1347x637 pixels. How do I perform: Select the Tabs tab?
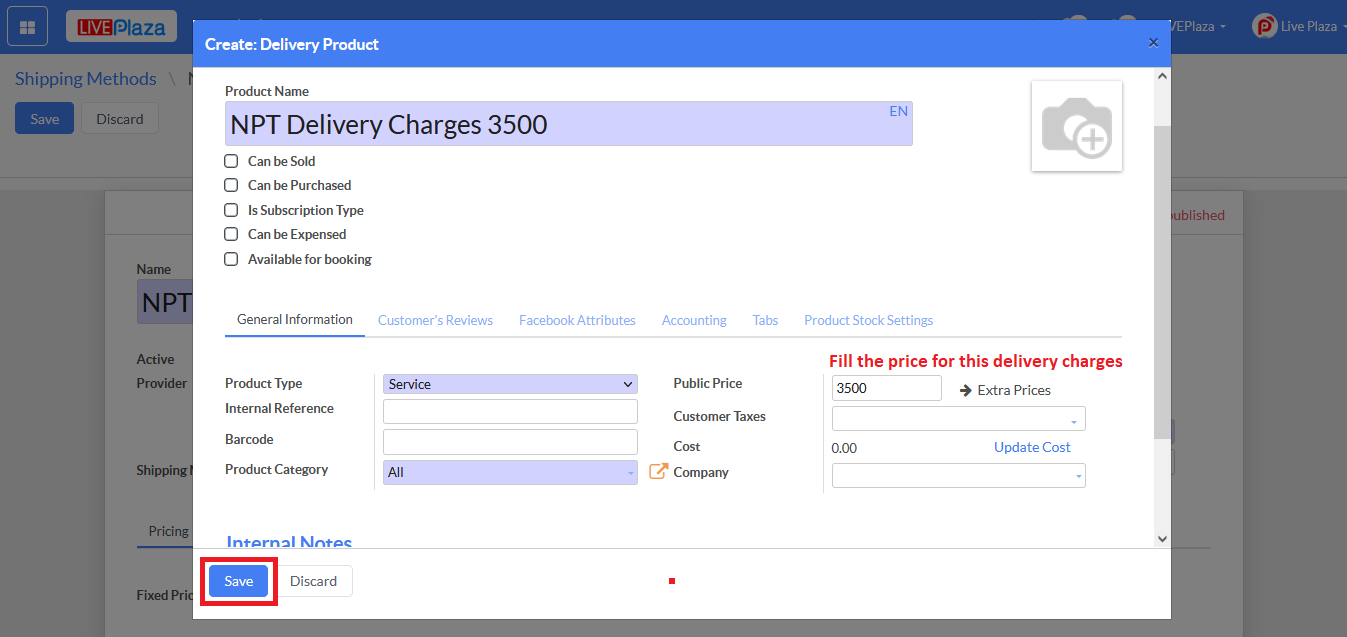765,320
